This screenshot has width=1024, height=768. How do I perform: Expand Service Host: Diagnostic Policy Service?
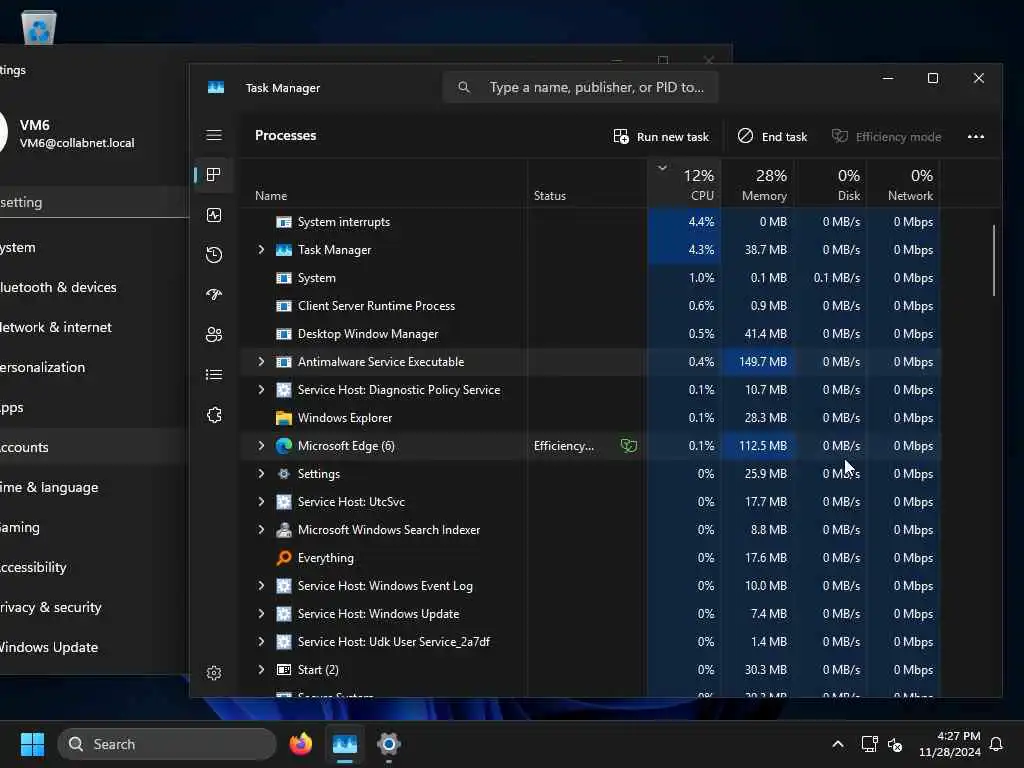click(x=261, y=390)
